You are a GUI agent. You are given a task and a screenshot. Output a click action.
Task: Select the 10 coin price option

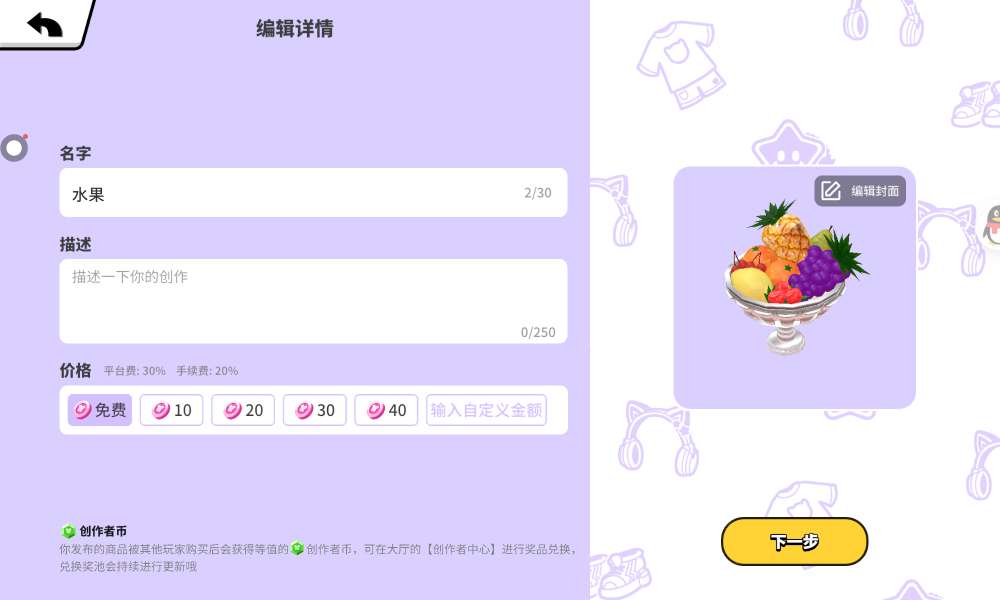172,410
